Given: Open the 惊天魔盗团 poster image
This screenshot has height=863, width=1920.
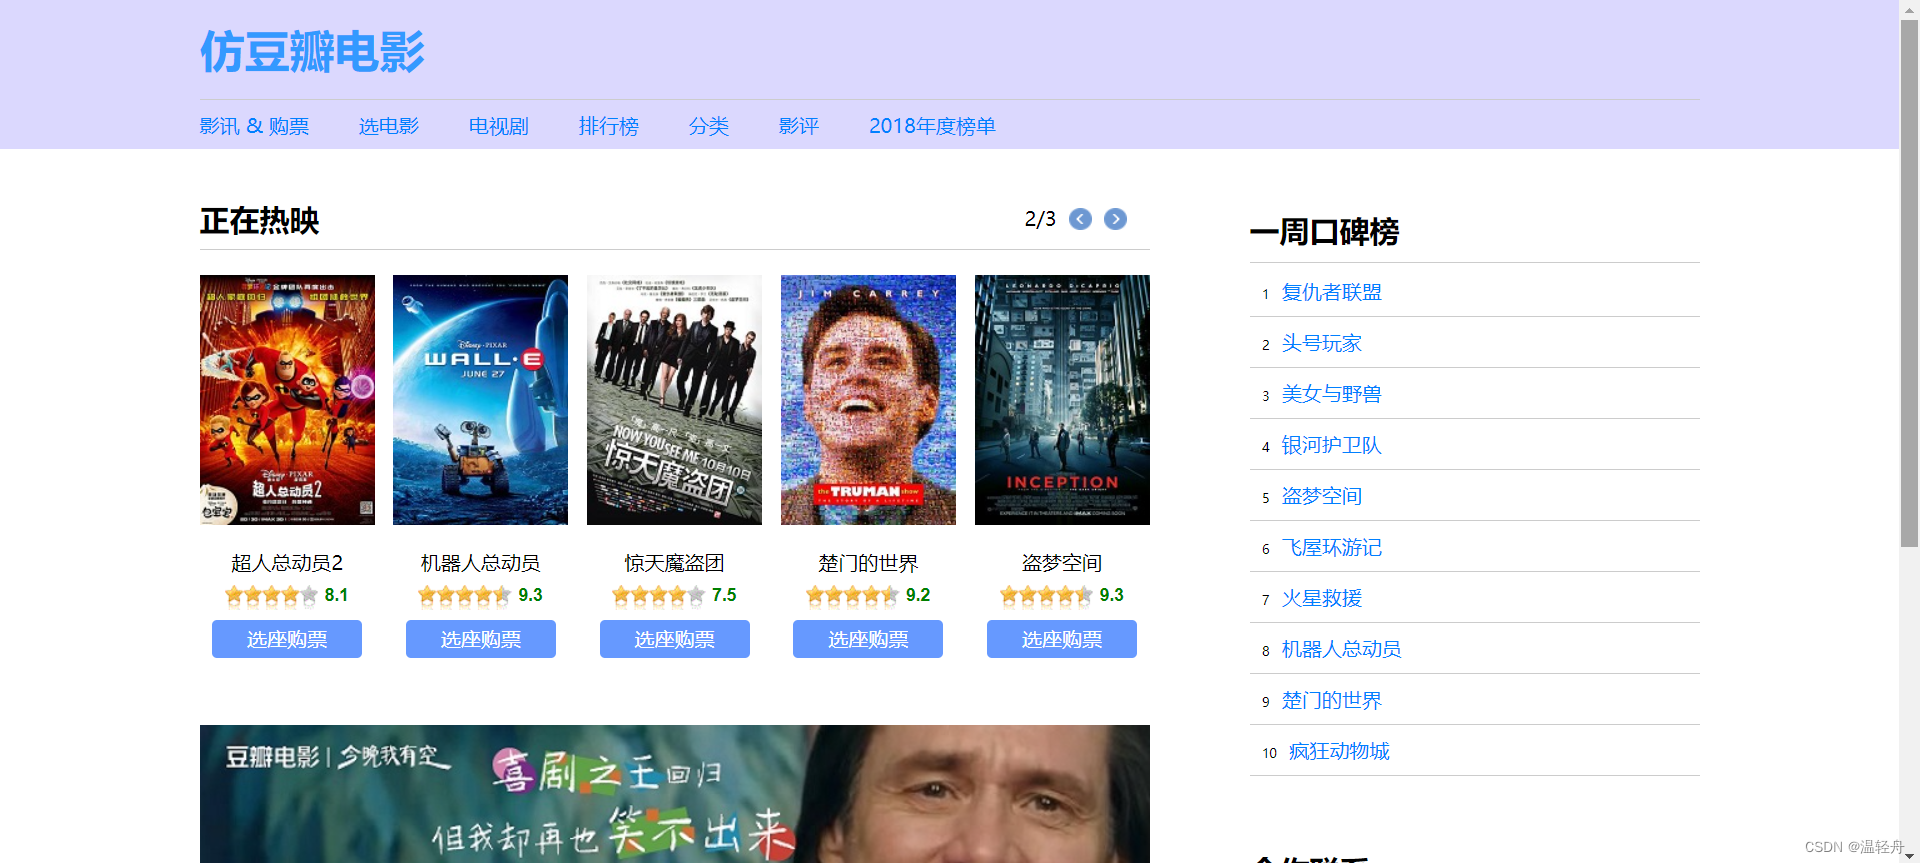Looking at the screenshot, I should 674,400.
